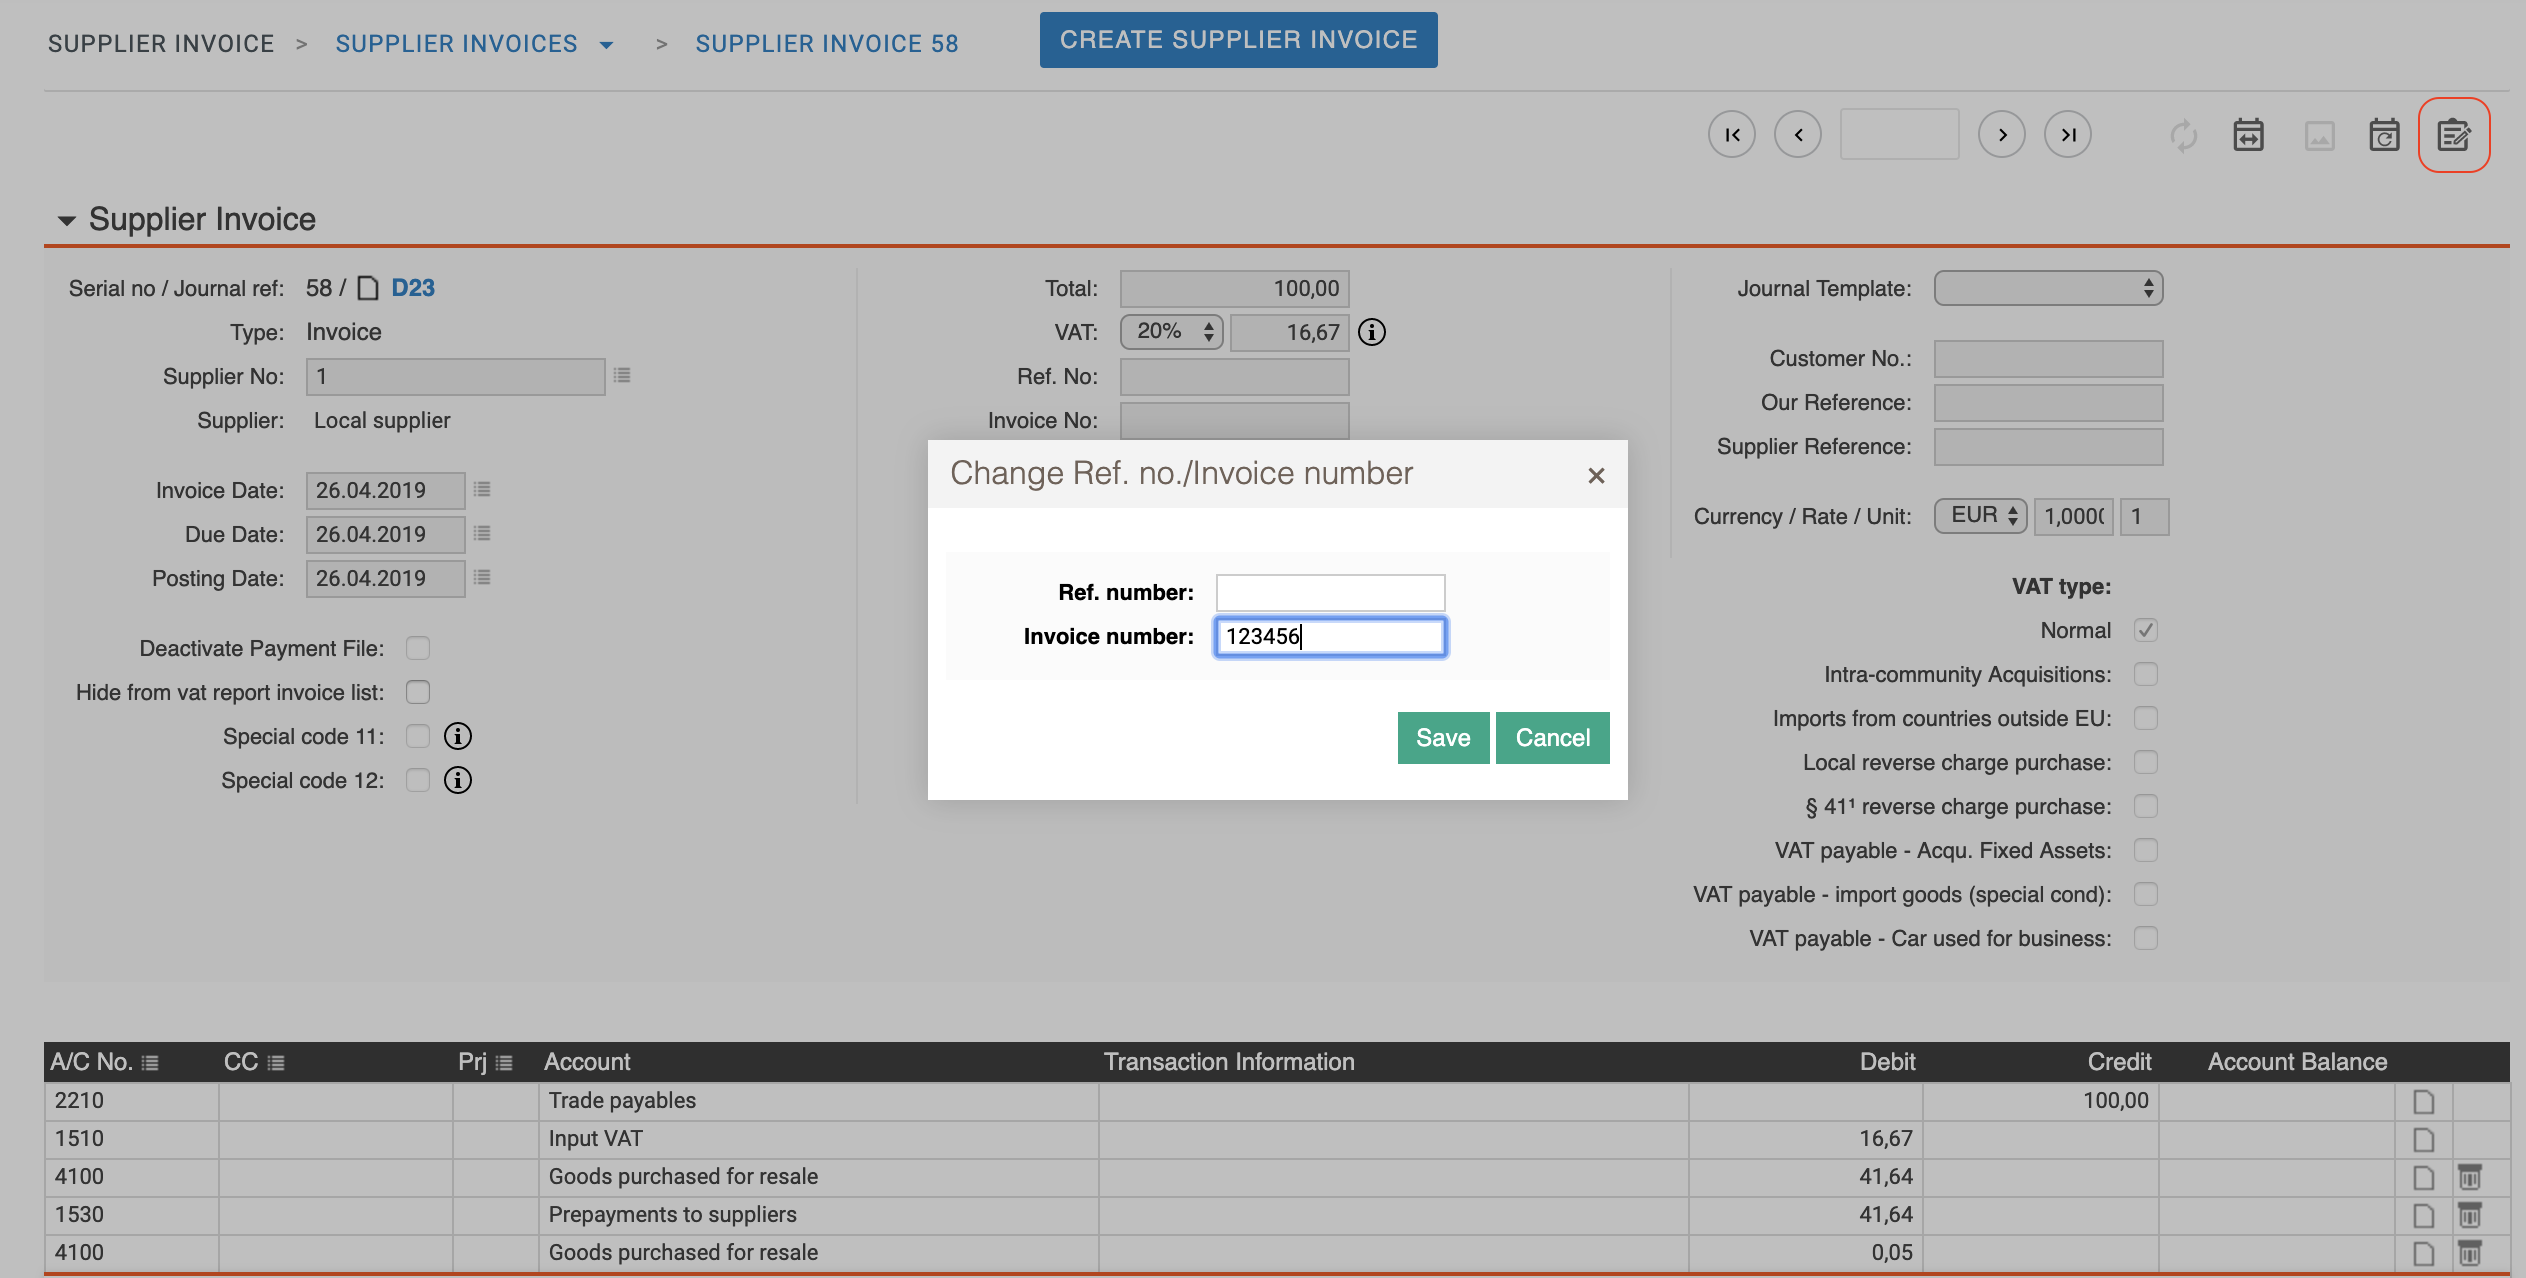
Task: Click Supplier Invoice 58 breadcrumb
Action: point(826,44)
